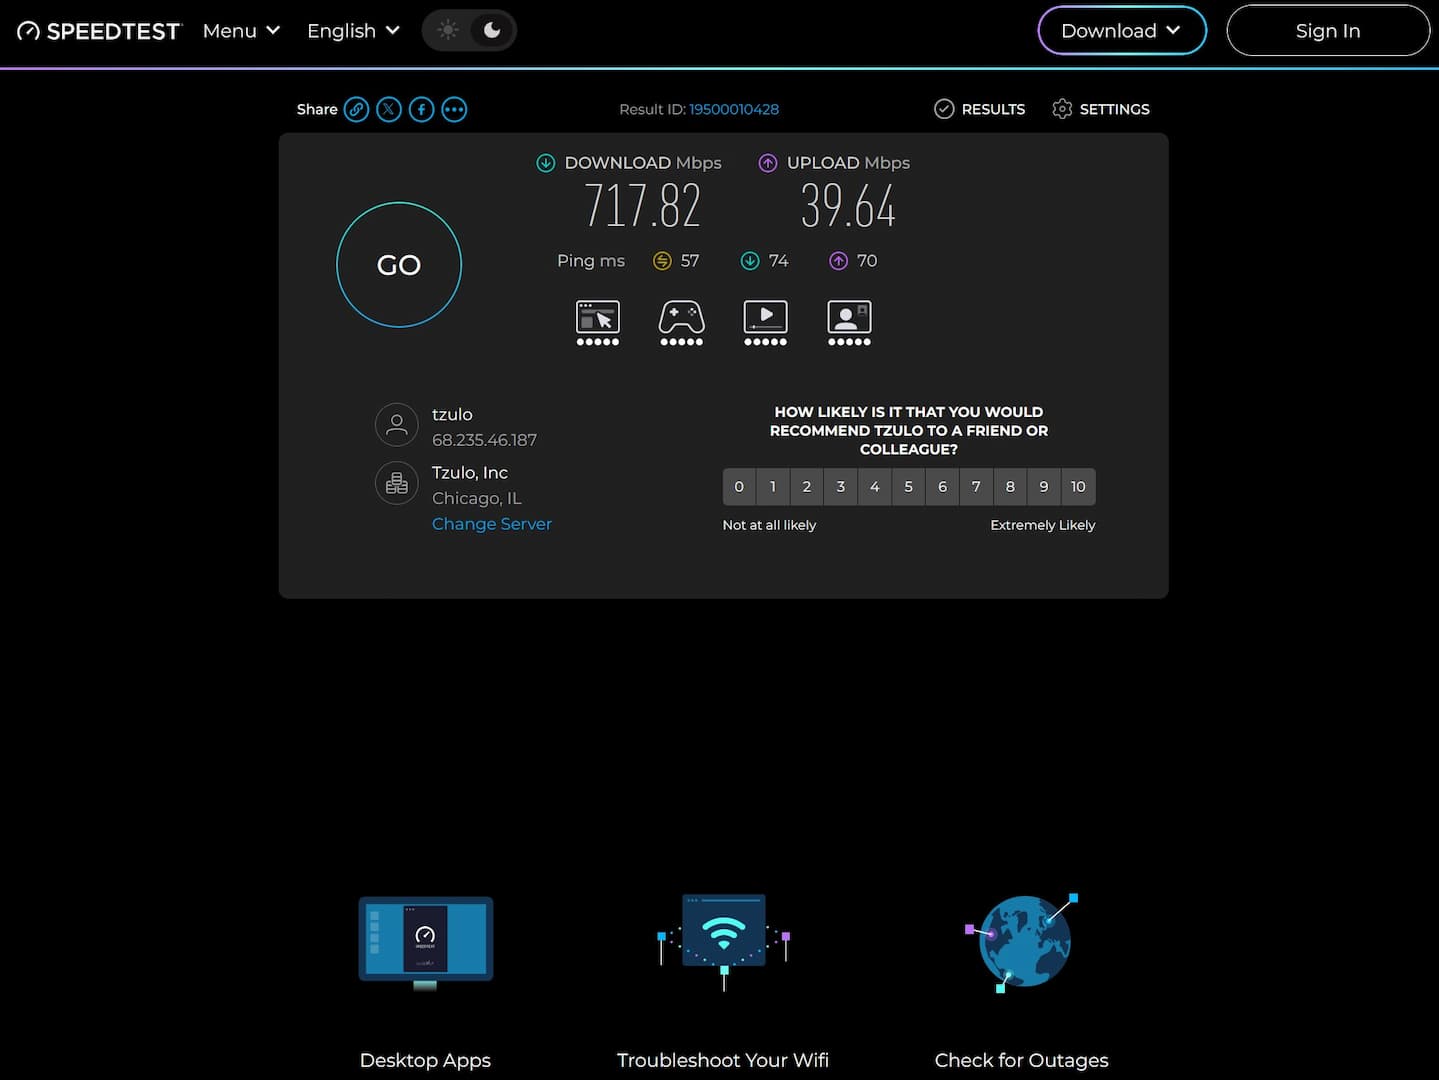Click the download arrow icon
Image resolution: width=1439 pixels, height=1080 pixels.
click(x=546, y=163)
